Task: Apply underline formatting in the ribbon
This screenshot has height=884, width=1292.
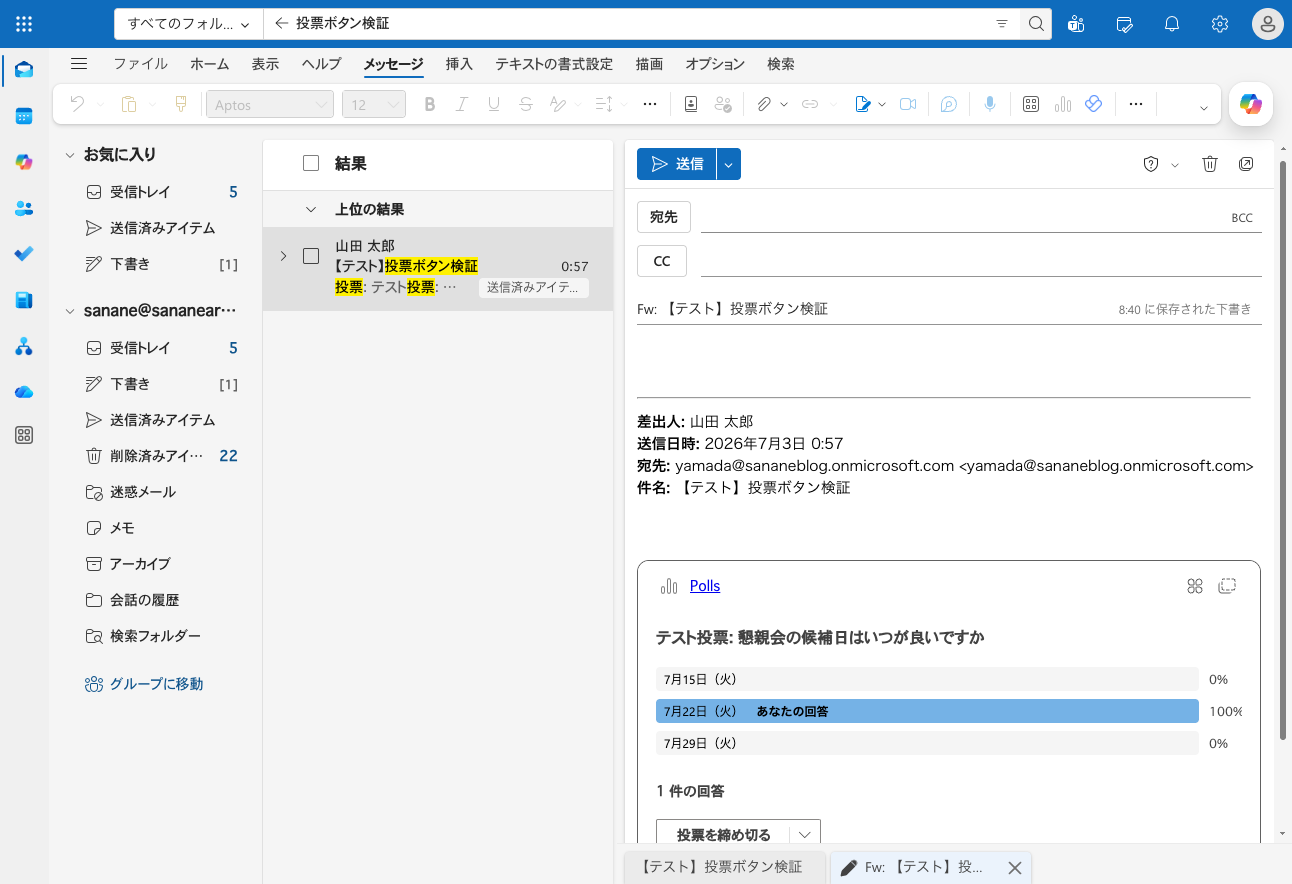Action: pos(494,104)
